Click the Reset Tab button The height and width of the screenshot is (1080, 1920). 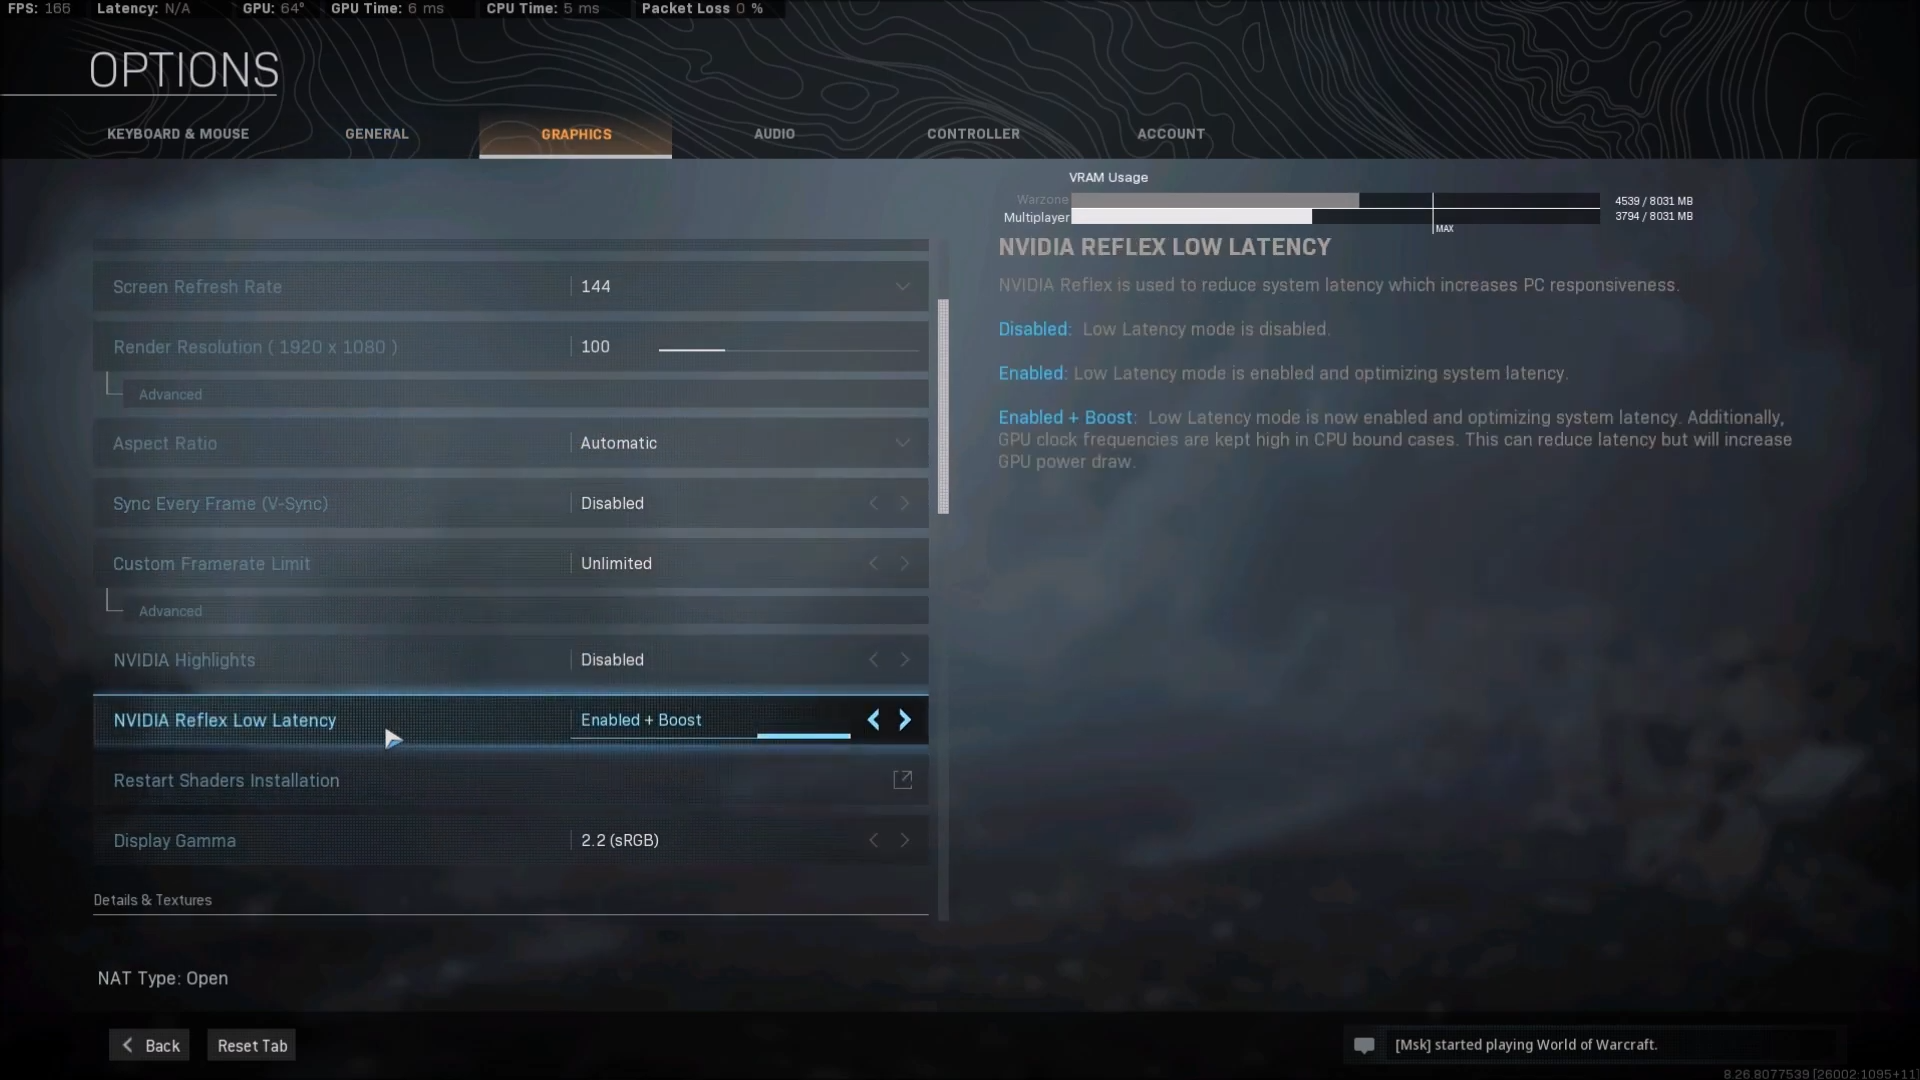click(251, 1046)
